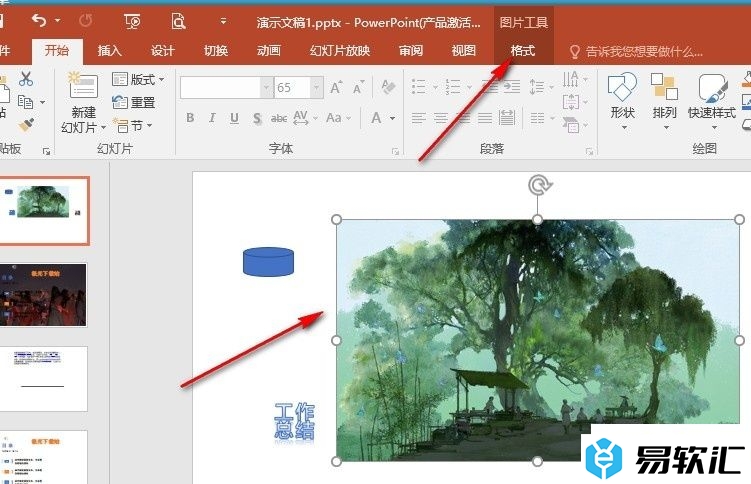
Task: Justify text alignment
Action: click(485, 118)
